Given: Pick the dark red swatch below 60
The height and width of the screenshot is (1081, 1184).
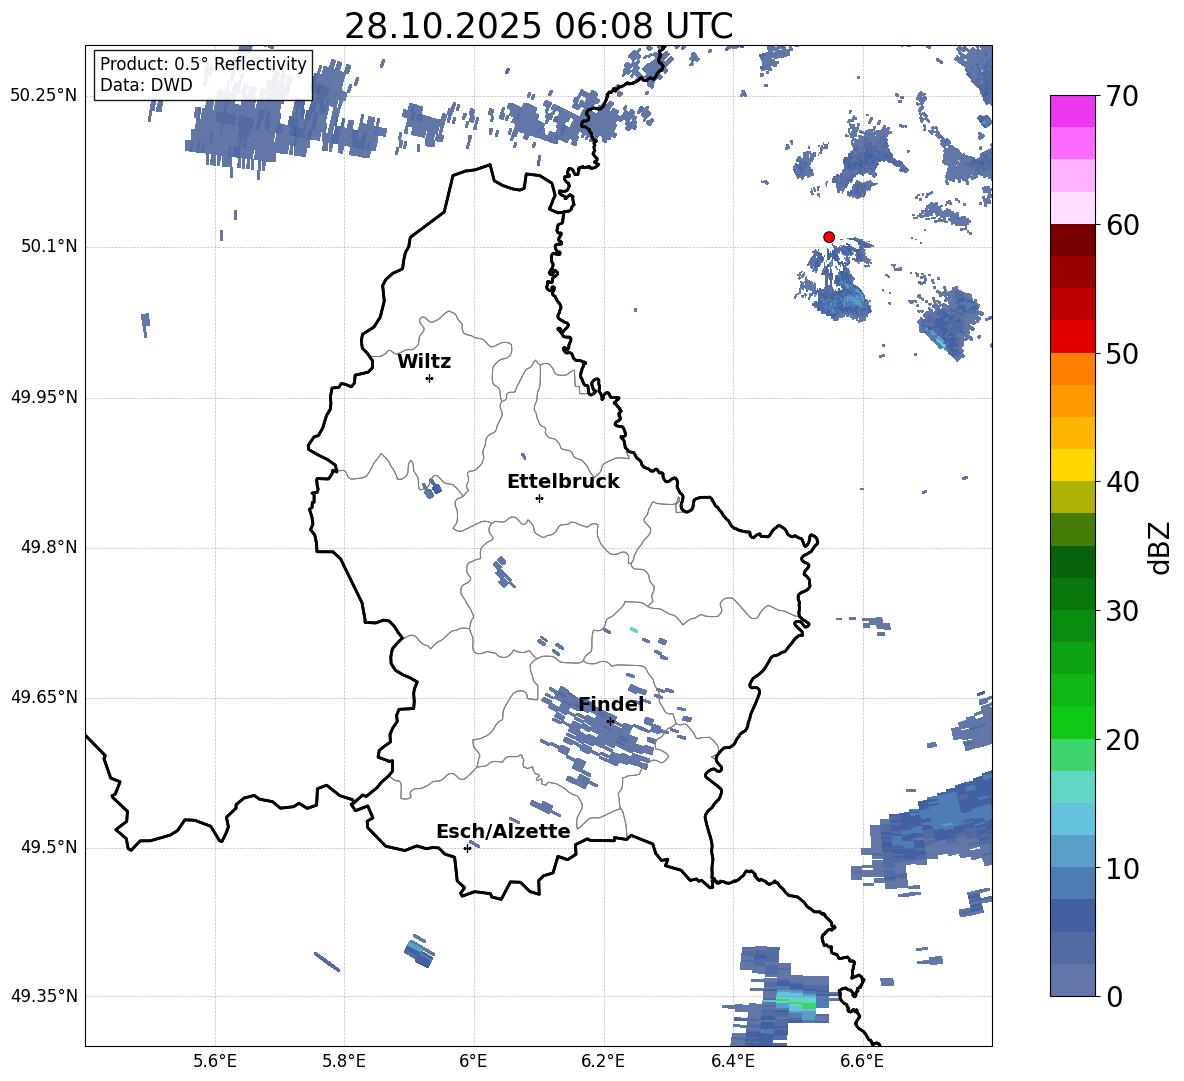Looking at the screenshot, I should [1072, 240].
